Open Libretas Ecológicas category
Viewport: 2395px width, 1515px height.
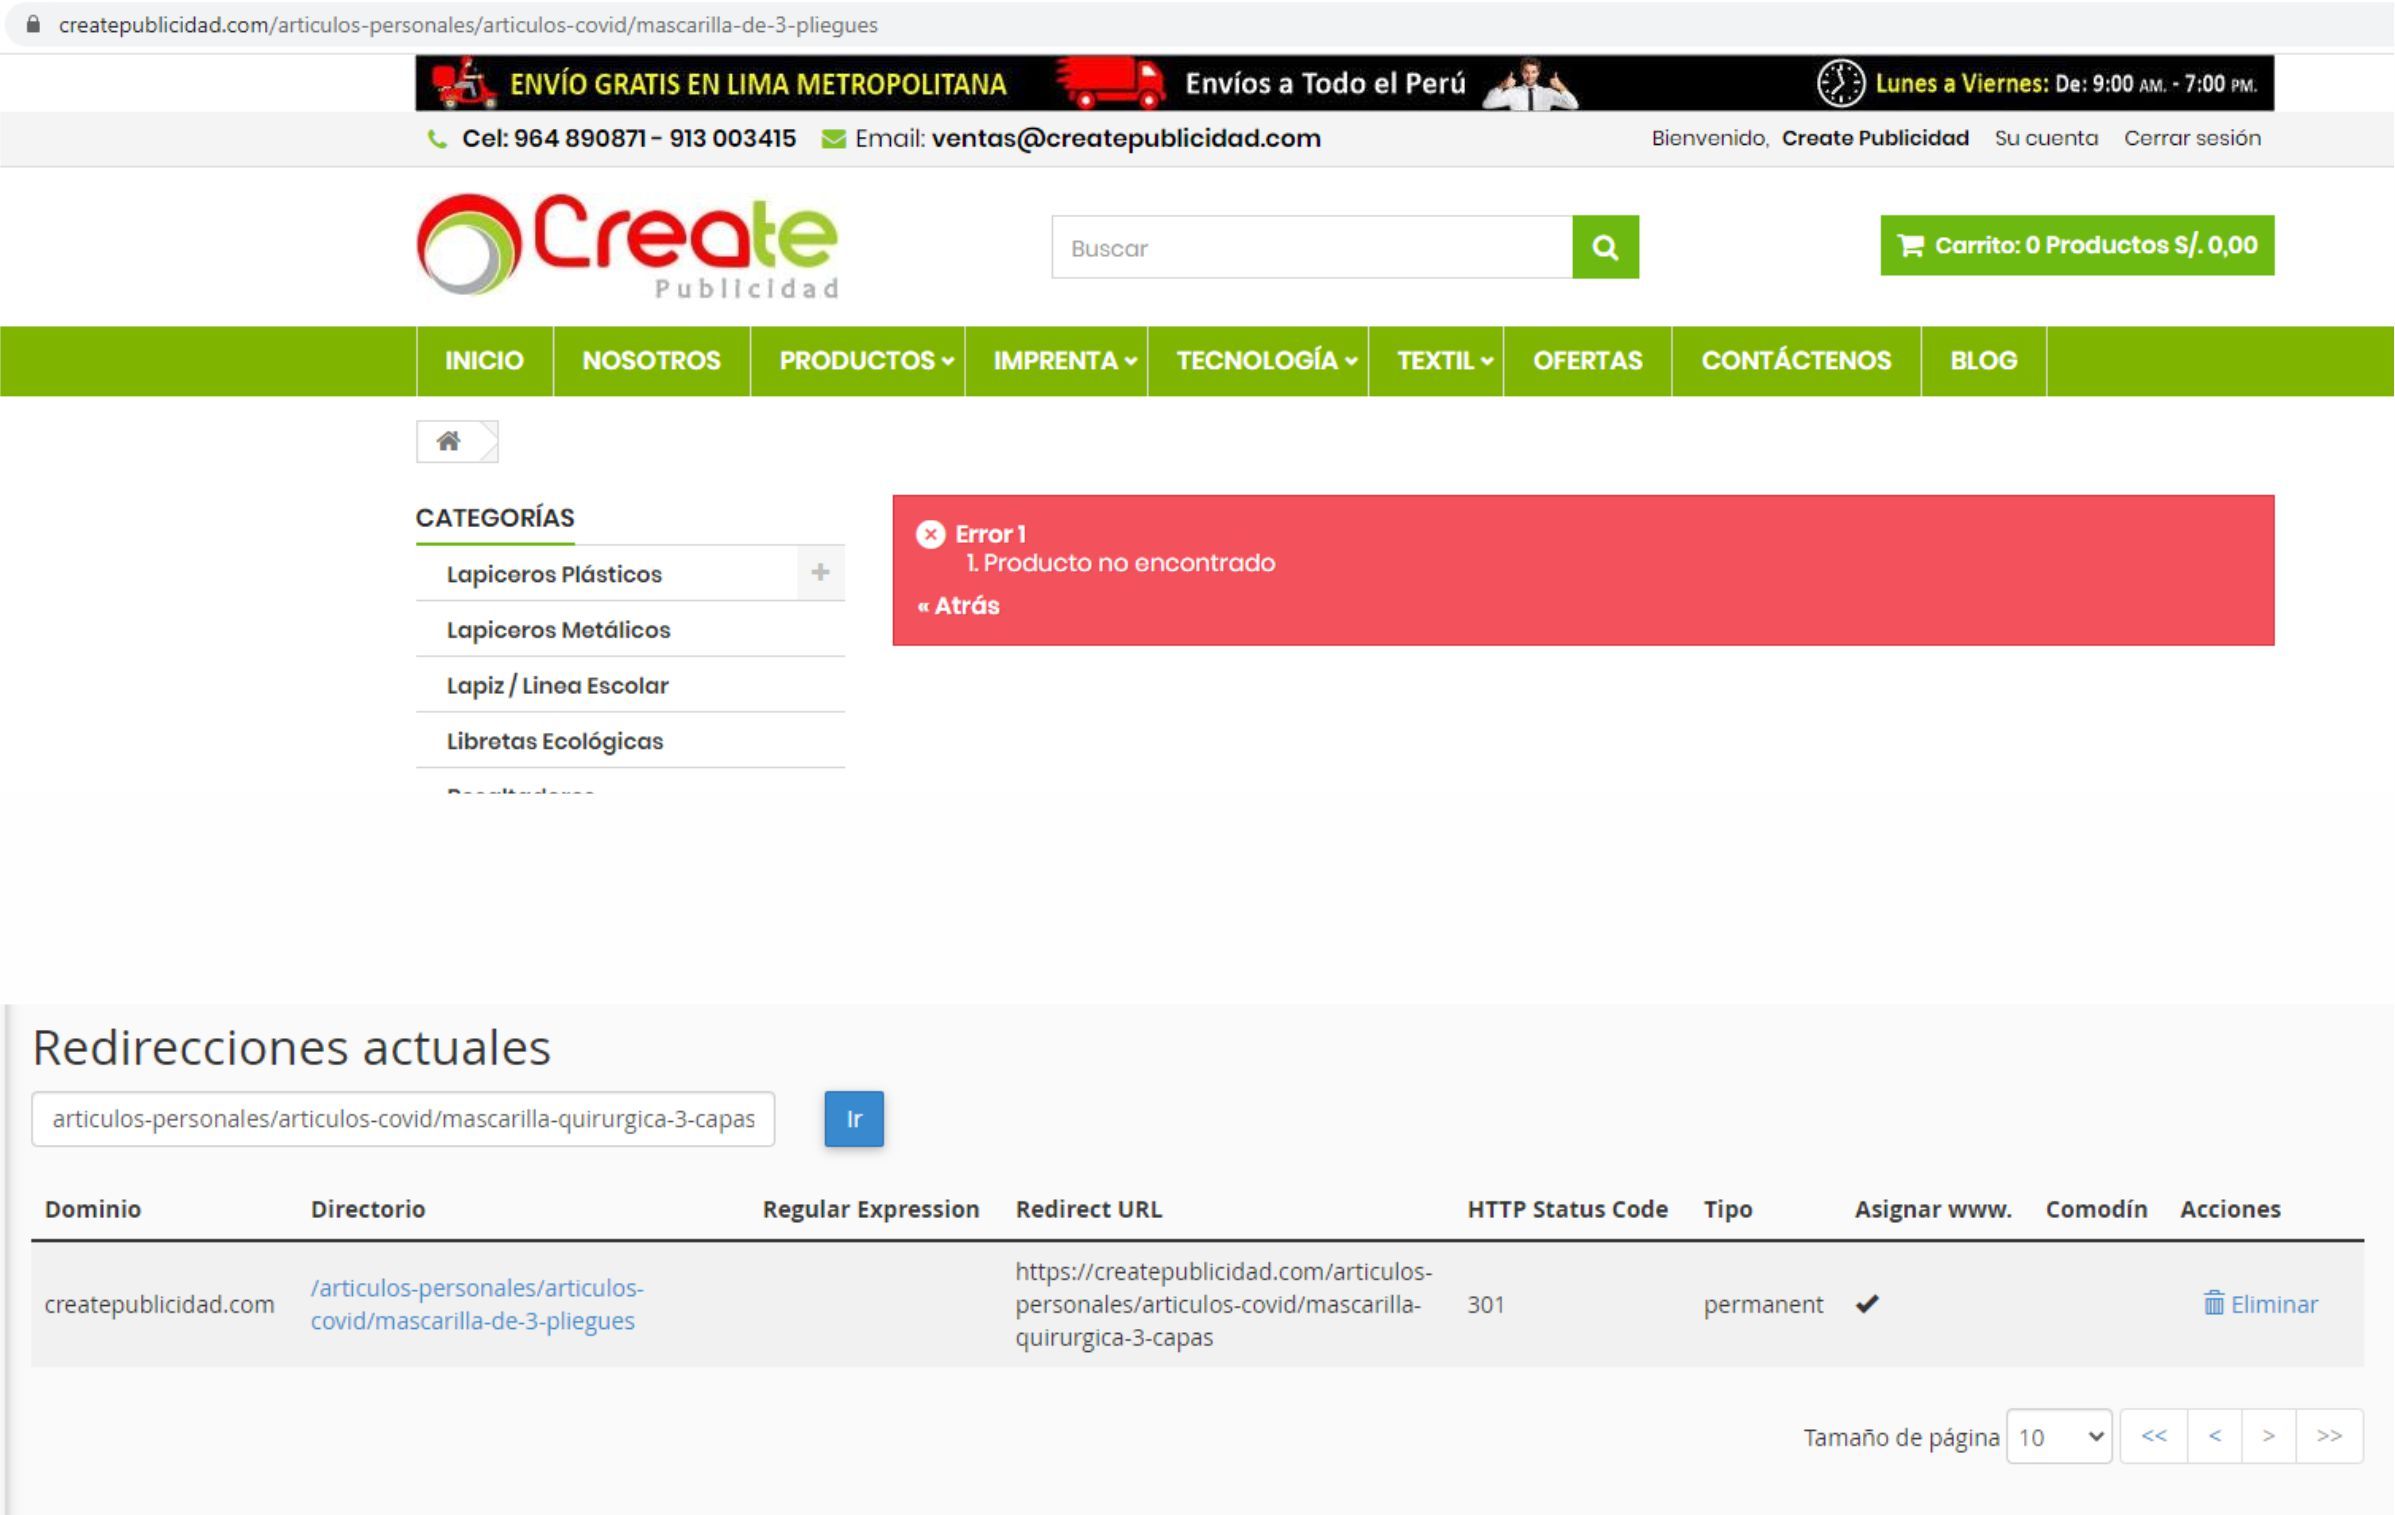(555, 741)
